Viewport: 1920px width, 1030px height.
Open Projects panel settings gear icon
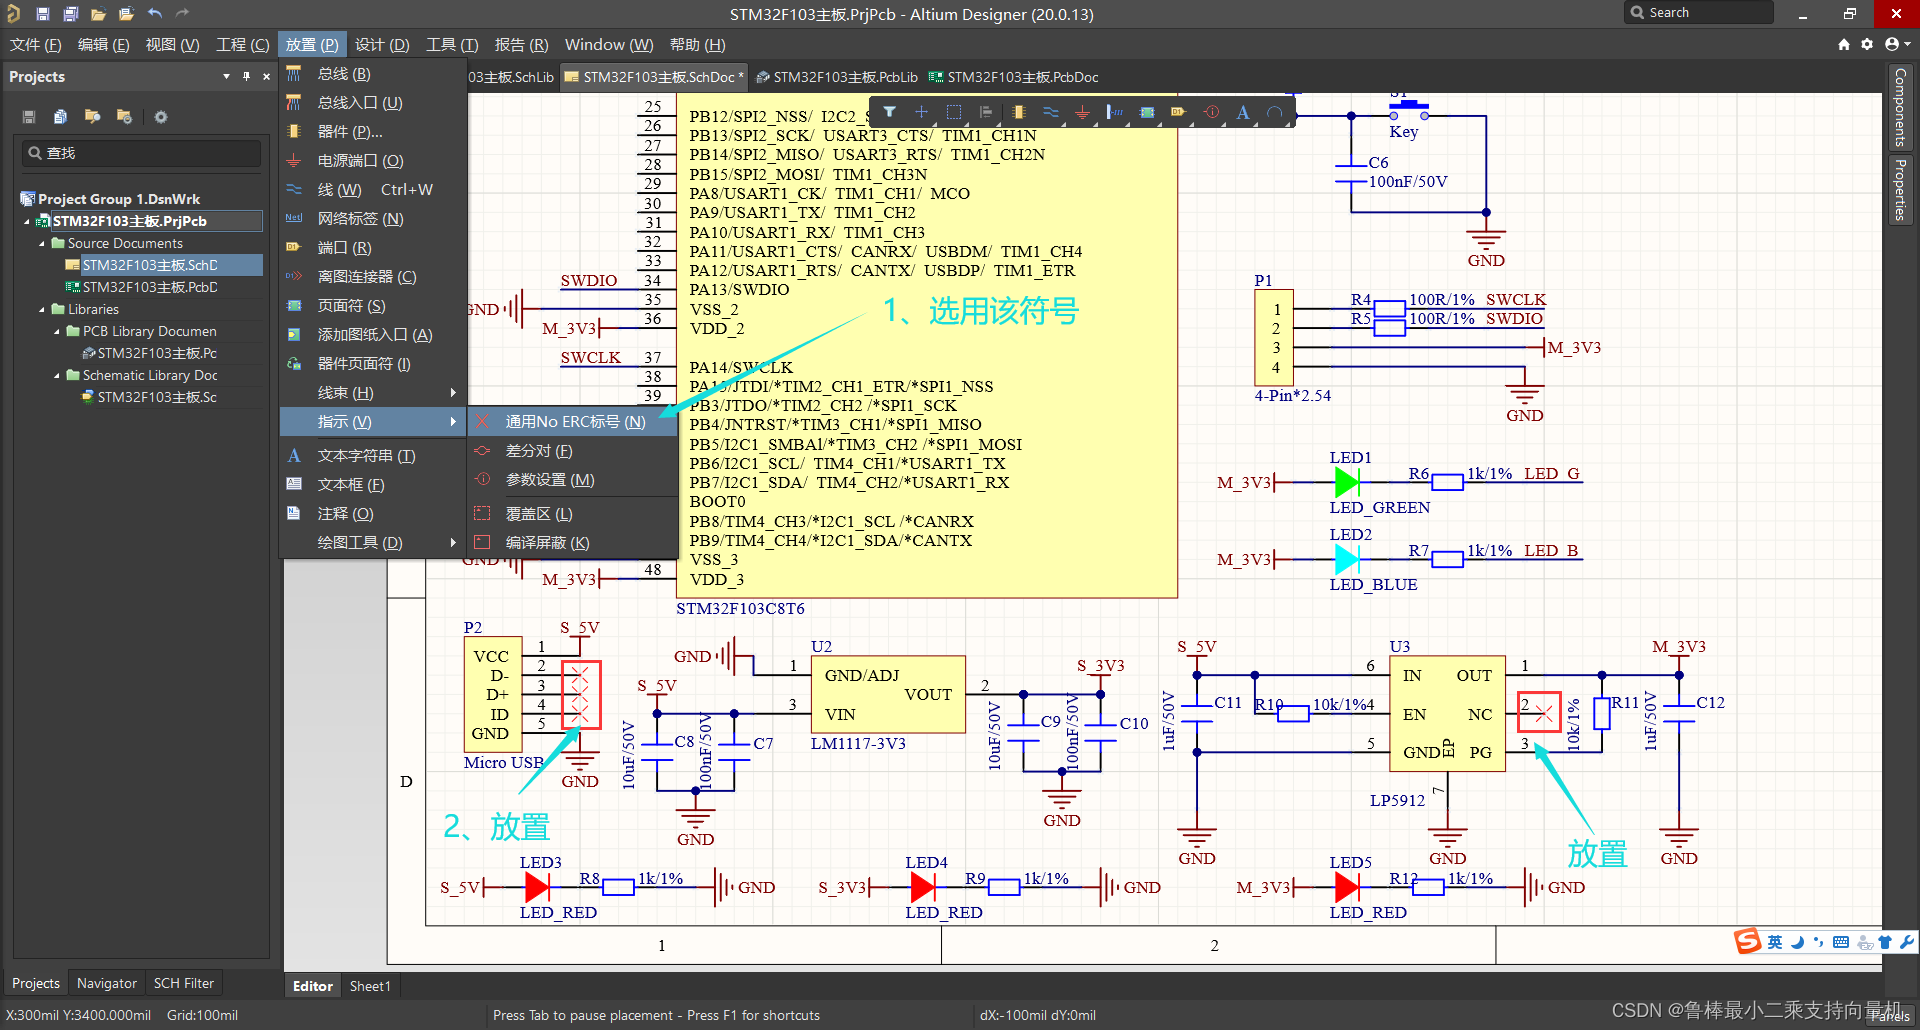click(160, 117)
